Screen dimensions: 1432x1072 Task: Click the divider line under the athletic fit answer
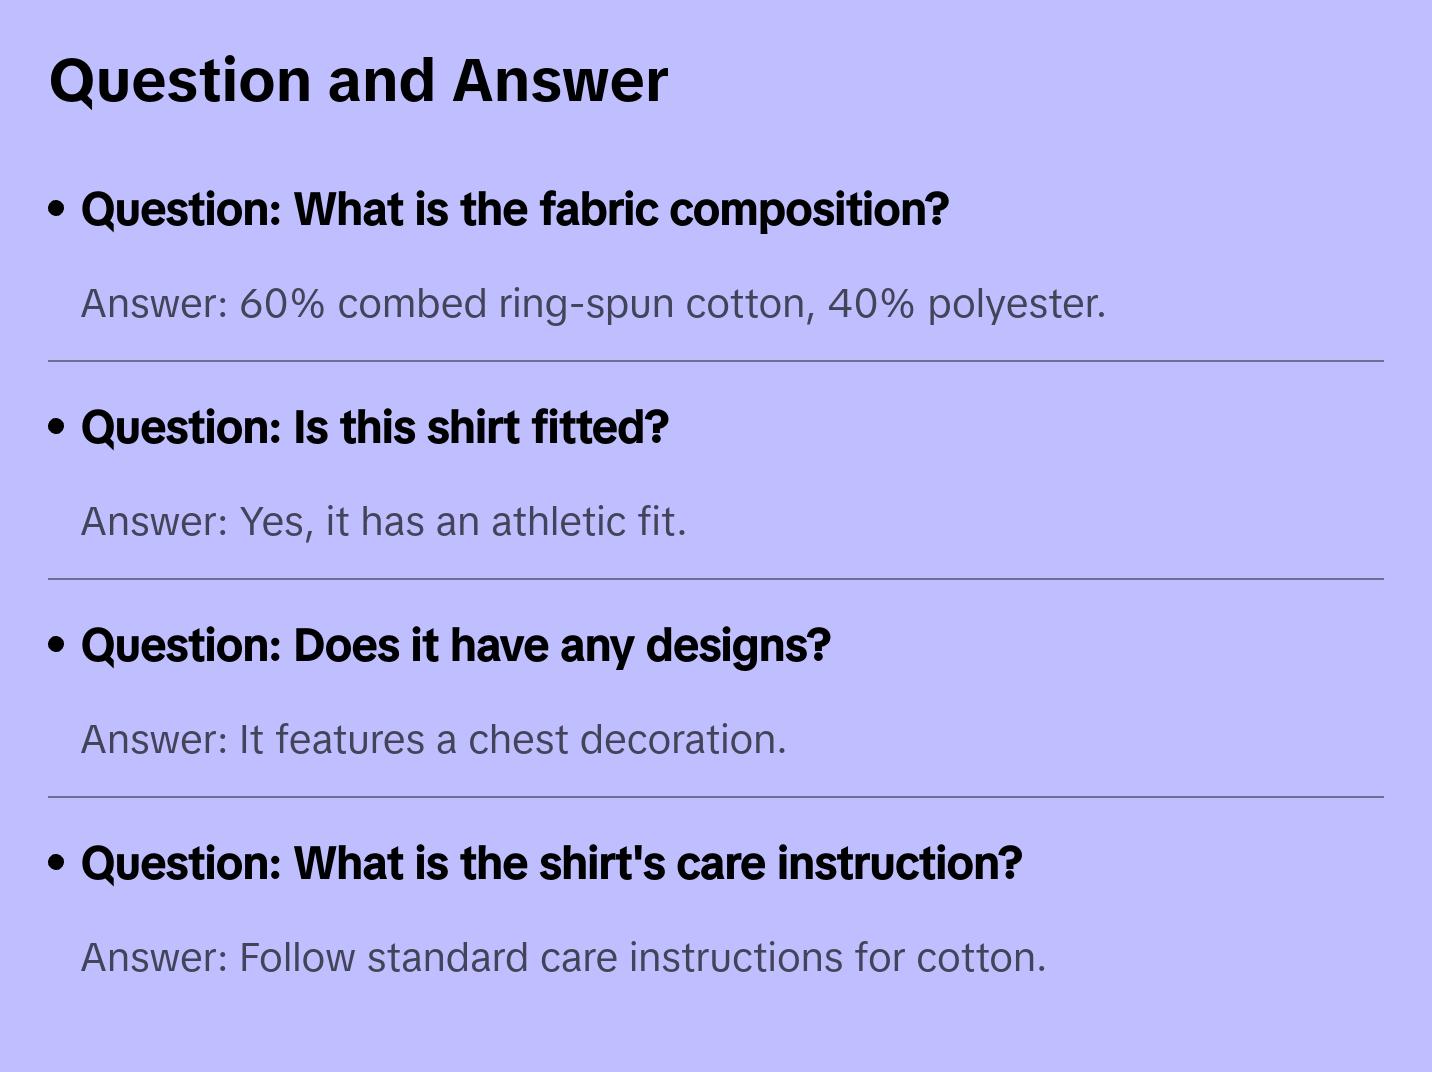pyautogui.click(x=716, y=579)
